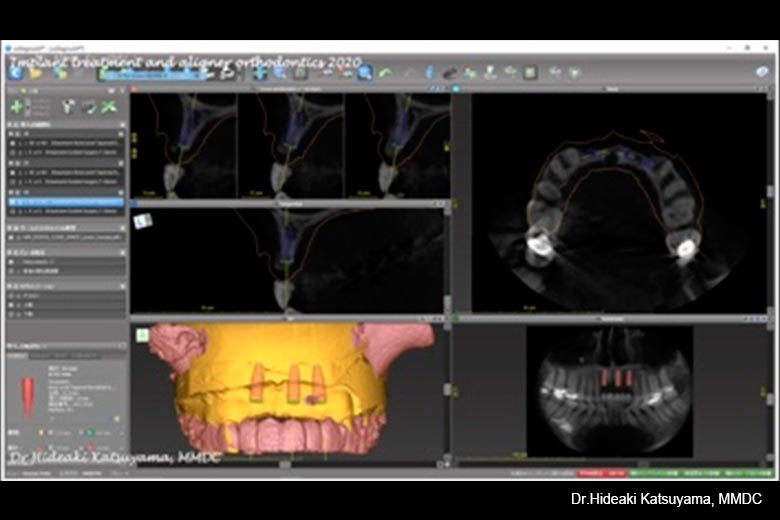Click the green square icon in 3D view
Viewport: 780px width, 520px height.
[x=142, y=335]
